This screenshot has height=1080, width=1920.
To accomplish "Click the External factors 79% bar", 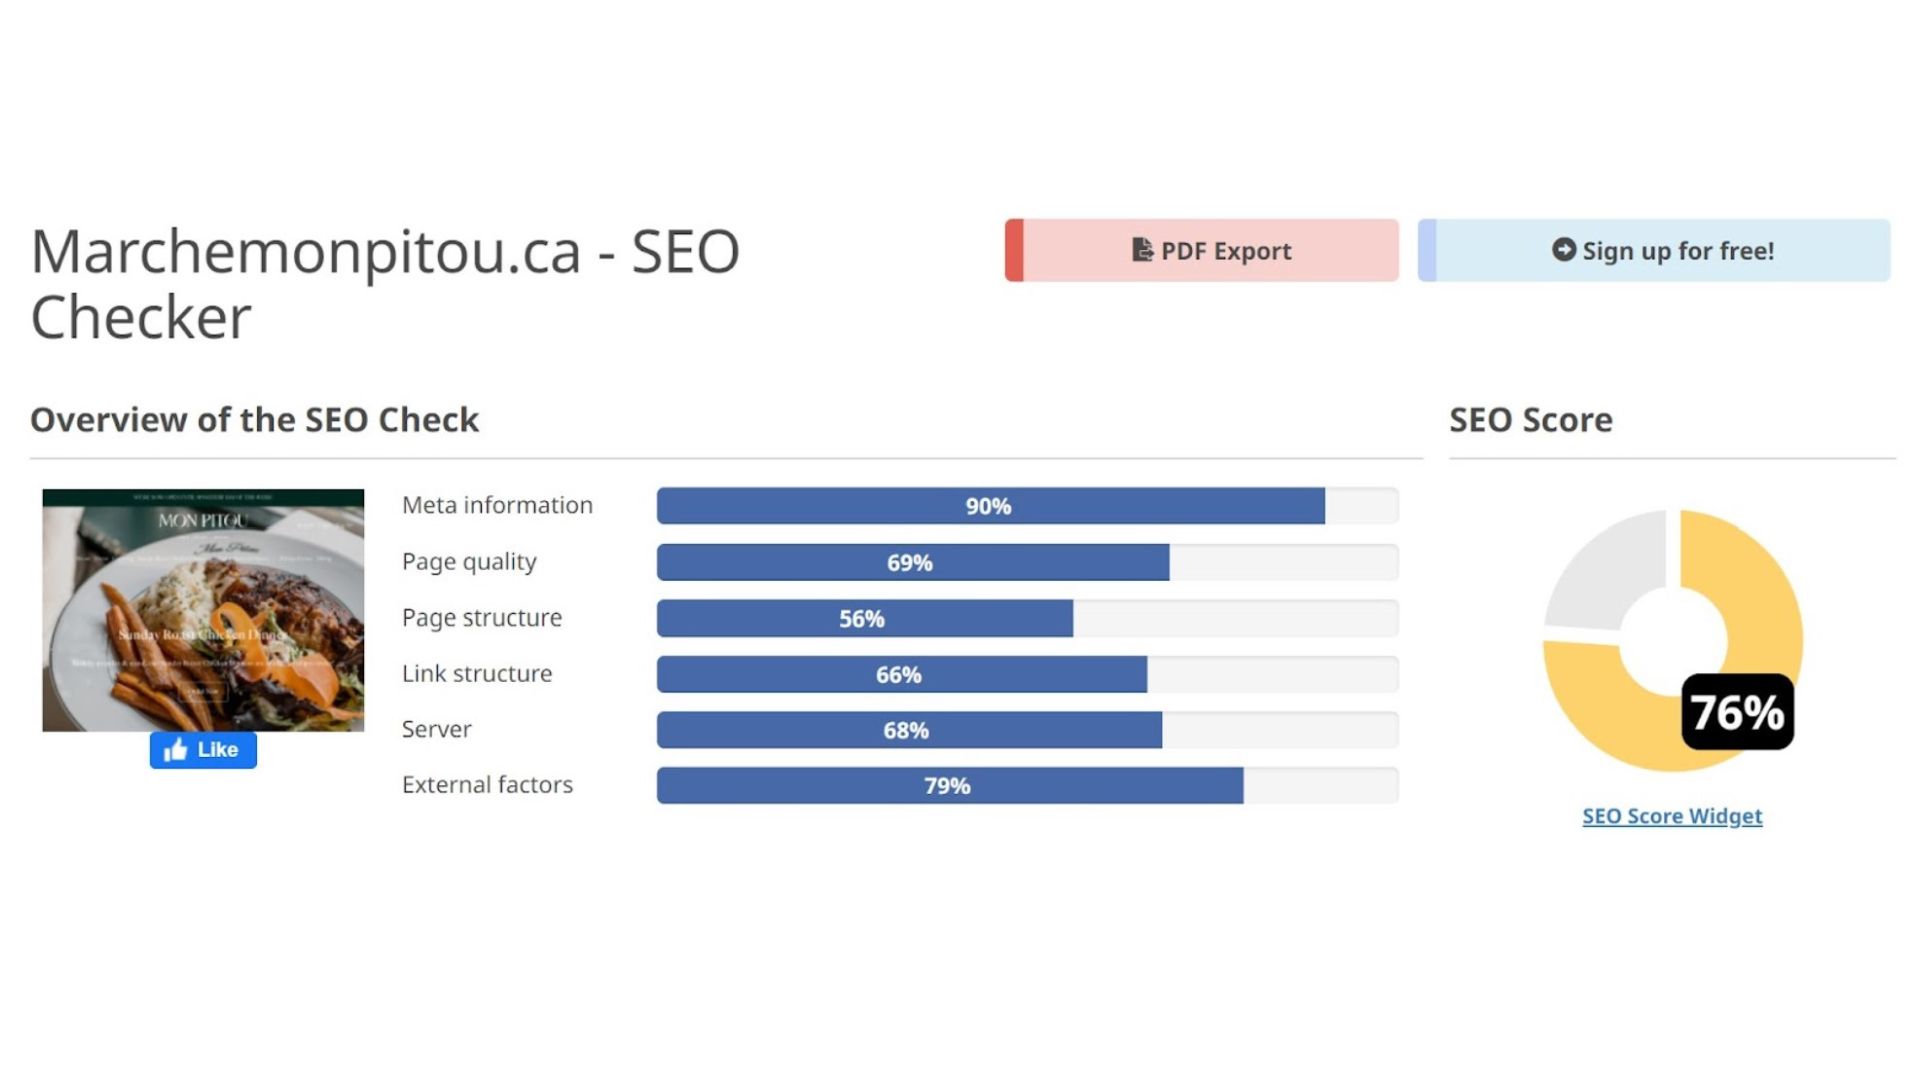I will point(949,786).
